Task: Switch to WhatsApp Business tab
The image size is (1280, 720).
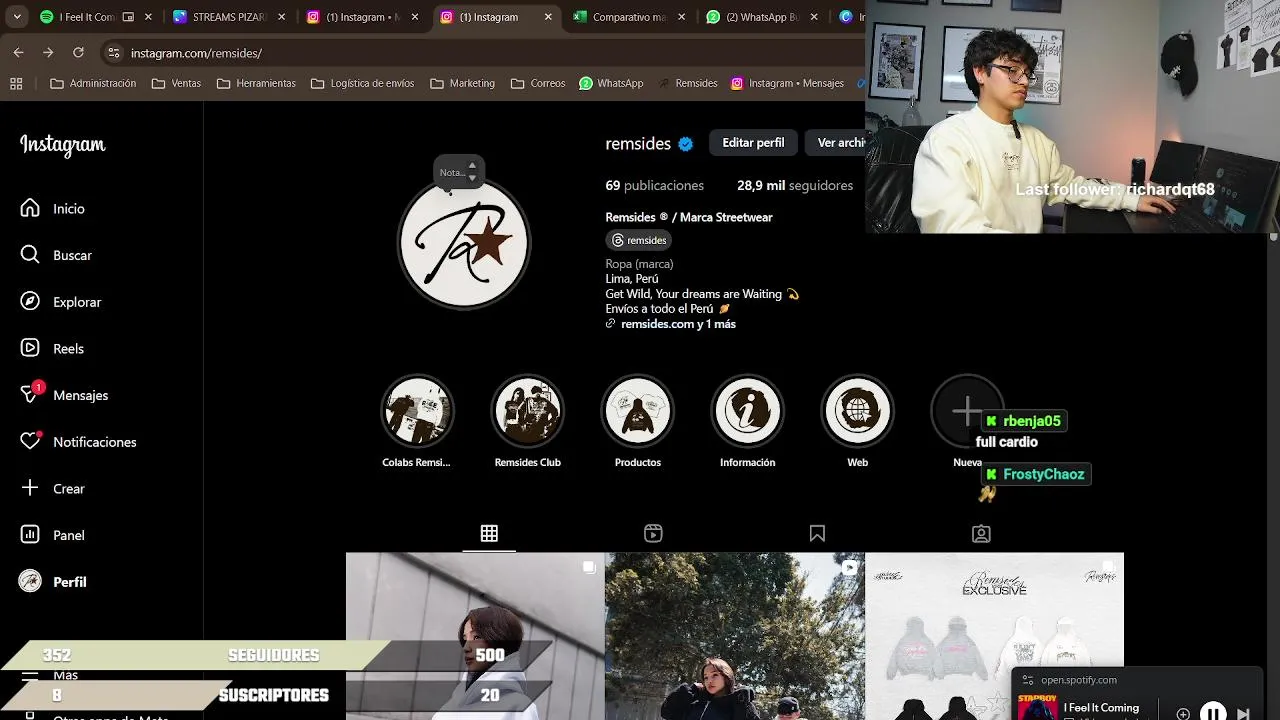Action: pyautogui.click(x=761, y=17)
